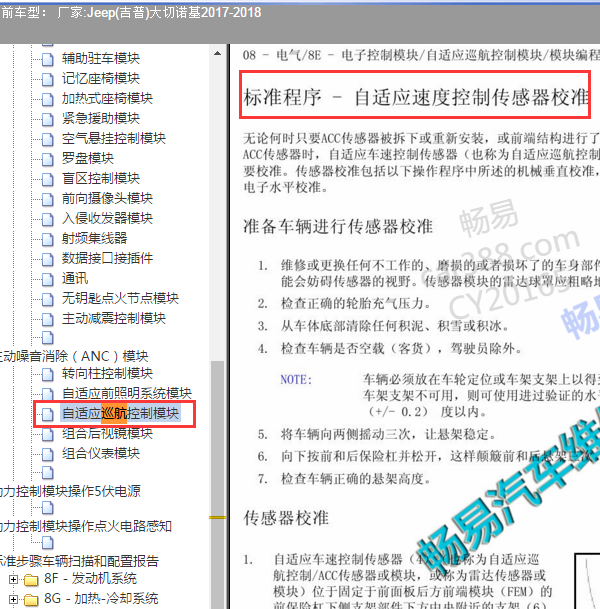The height and width of the screenshot is (609, 600).
Task: Select 通讯 entry in tree
Action: 75,278
